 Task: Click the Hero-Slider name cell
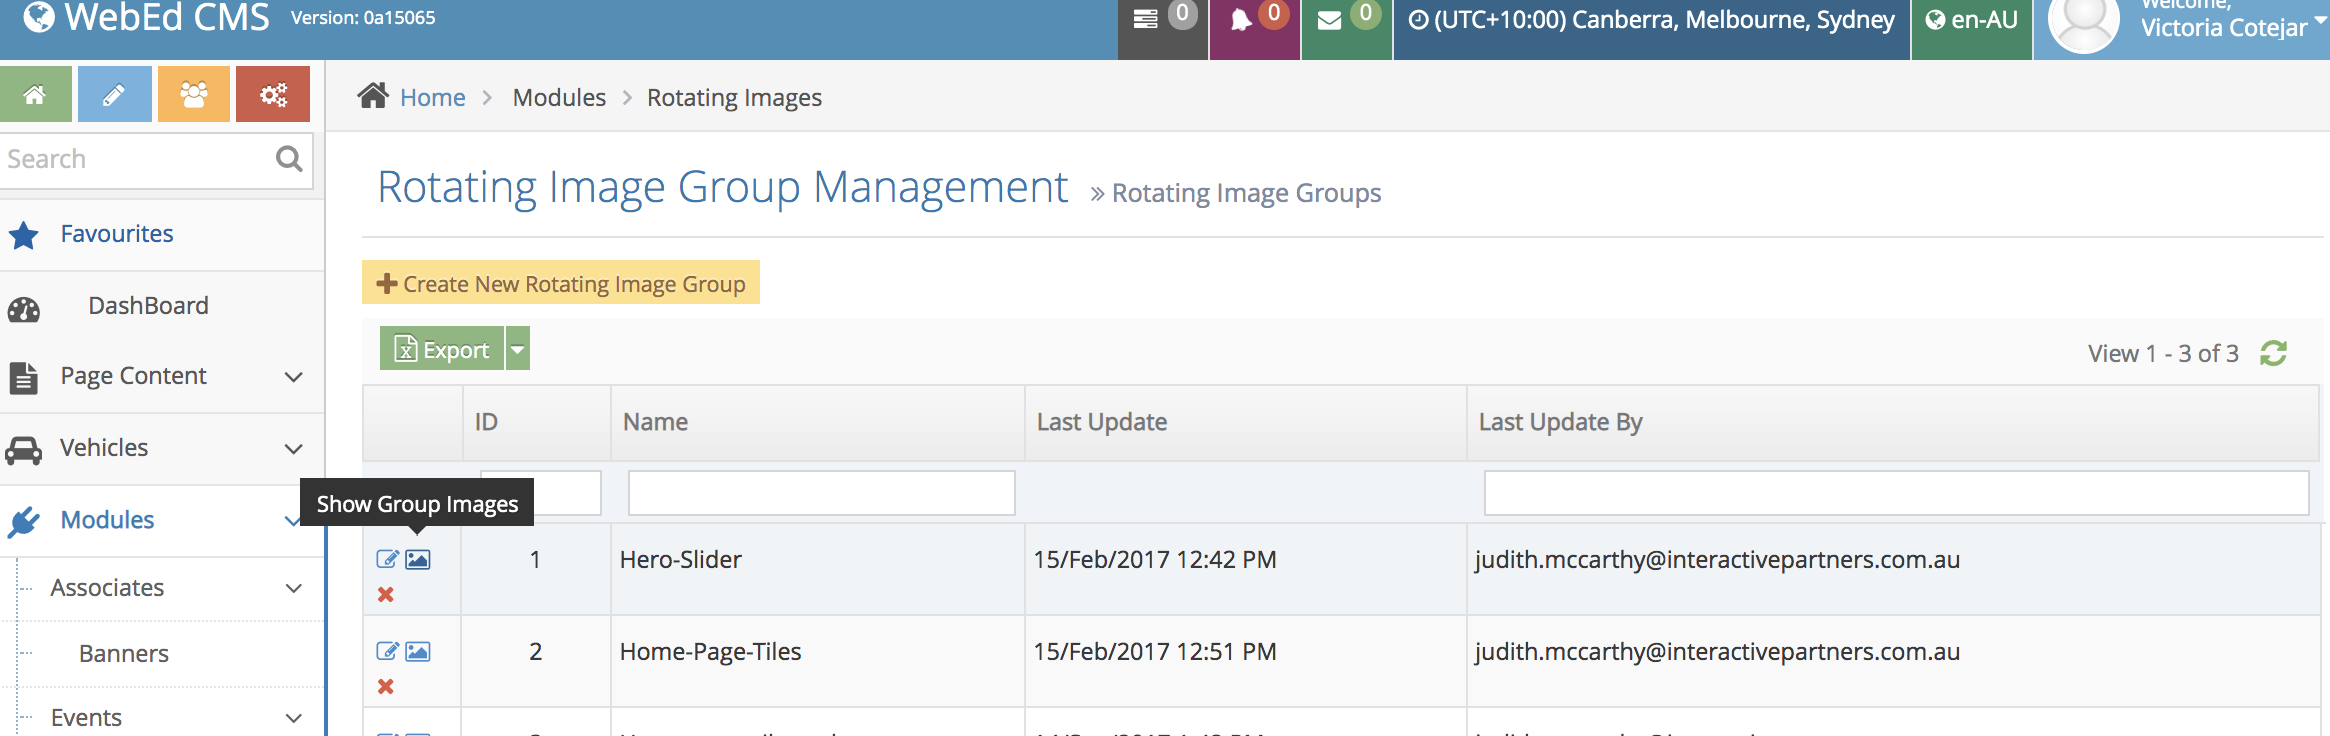[x=818, y=569]
